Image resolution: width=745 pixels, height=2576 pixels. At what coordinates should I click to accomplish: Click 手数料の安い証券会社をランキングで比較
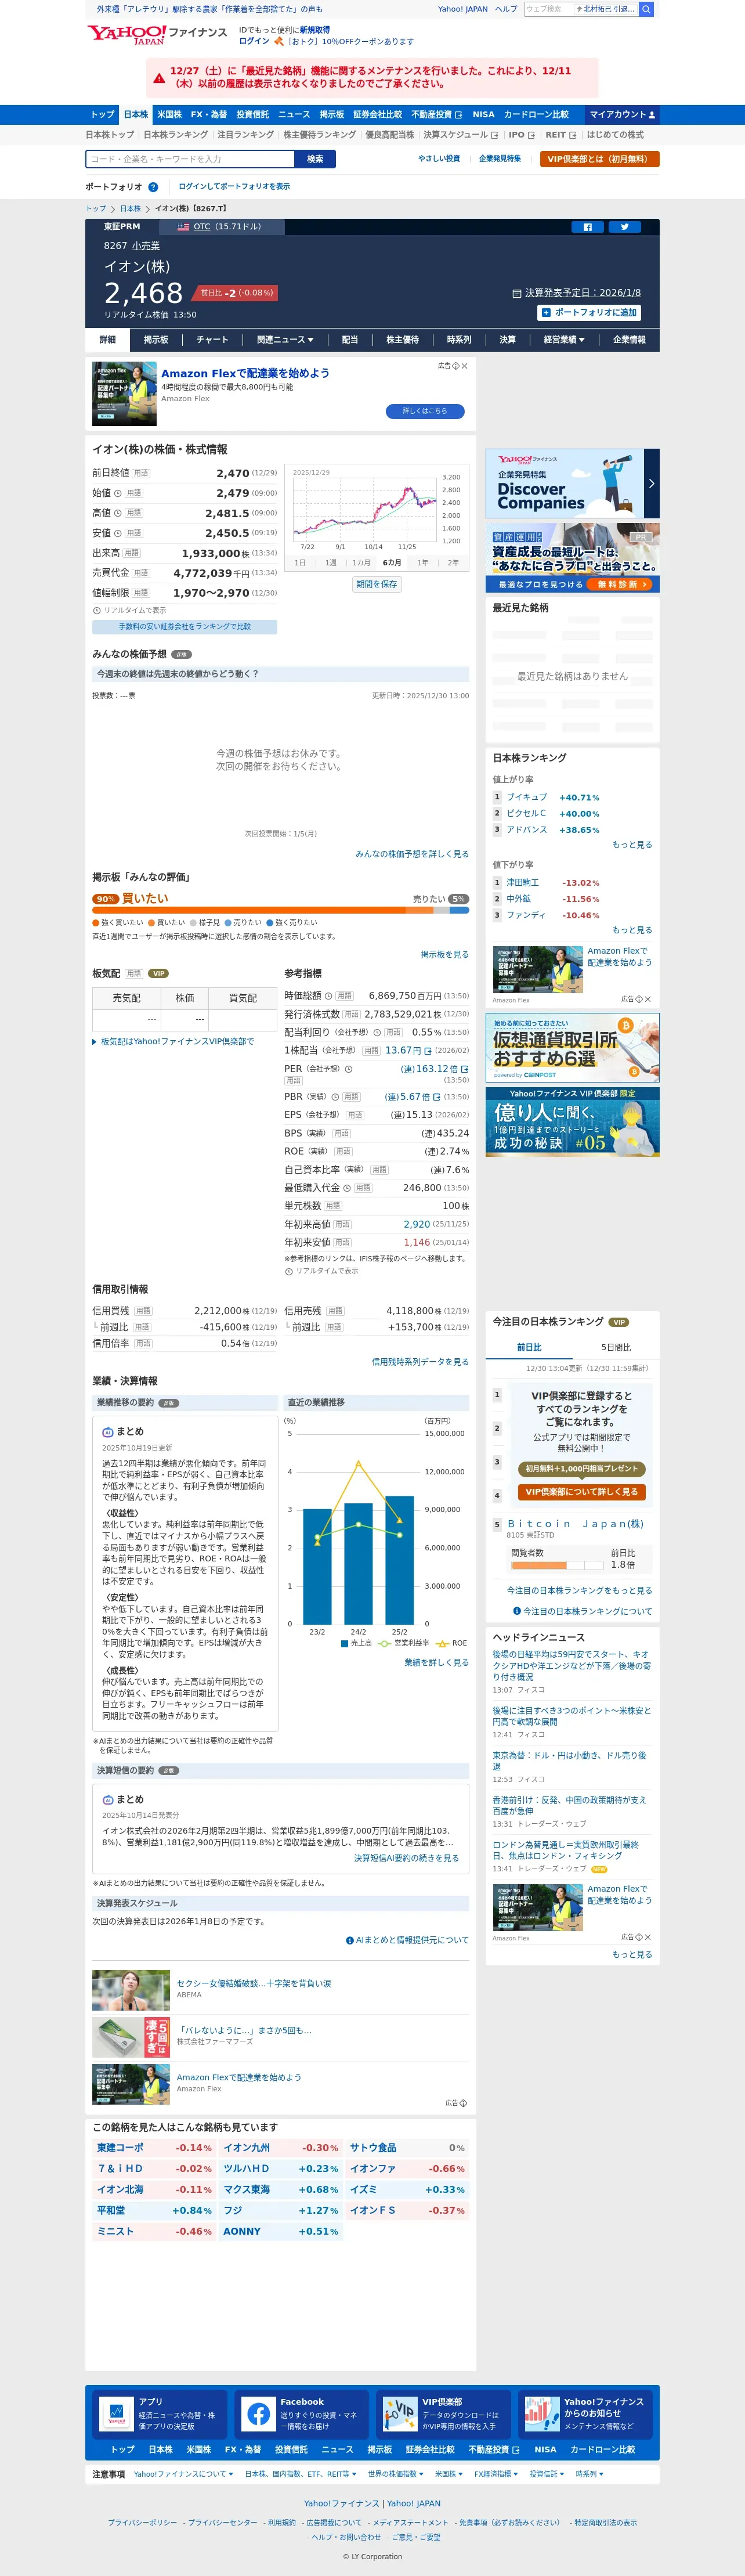point(185,627)
